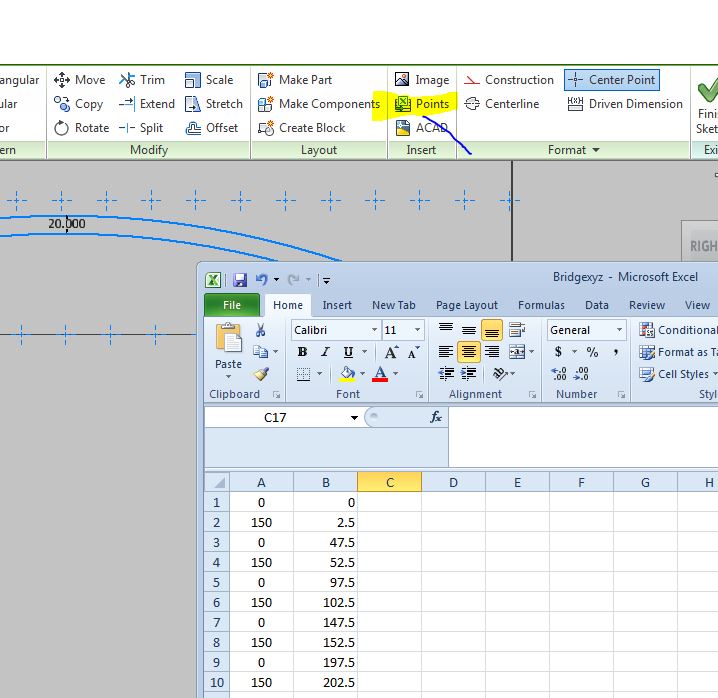Viewport: 718px width, 698px height.
Task: Choose the Offset tool
Action: tap(212, 128)
